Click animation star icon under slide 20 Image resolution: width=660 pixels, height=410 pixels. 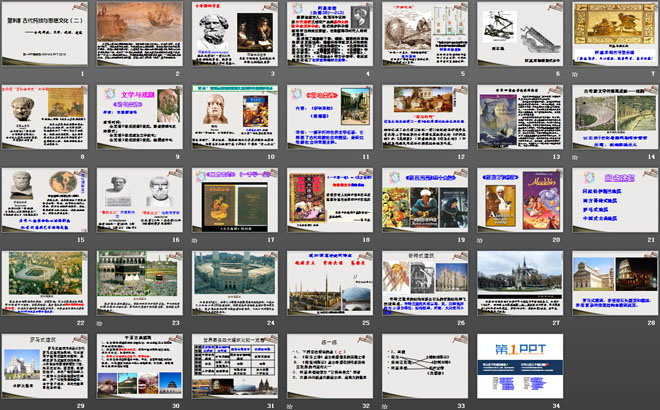(480, 240)
